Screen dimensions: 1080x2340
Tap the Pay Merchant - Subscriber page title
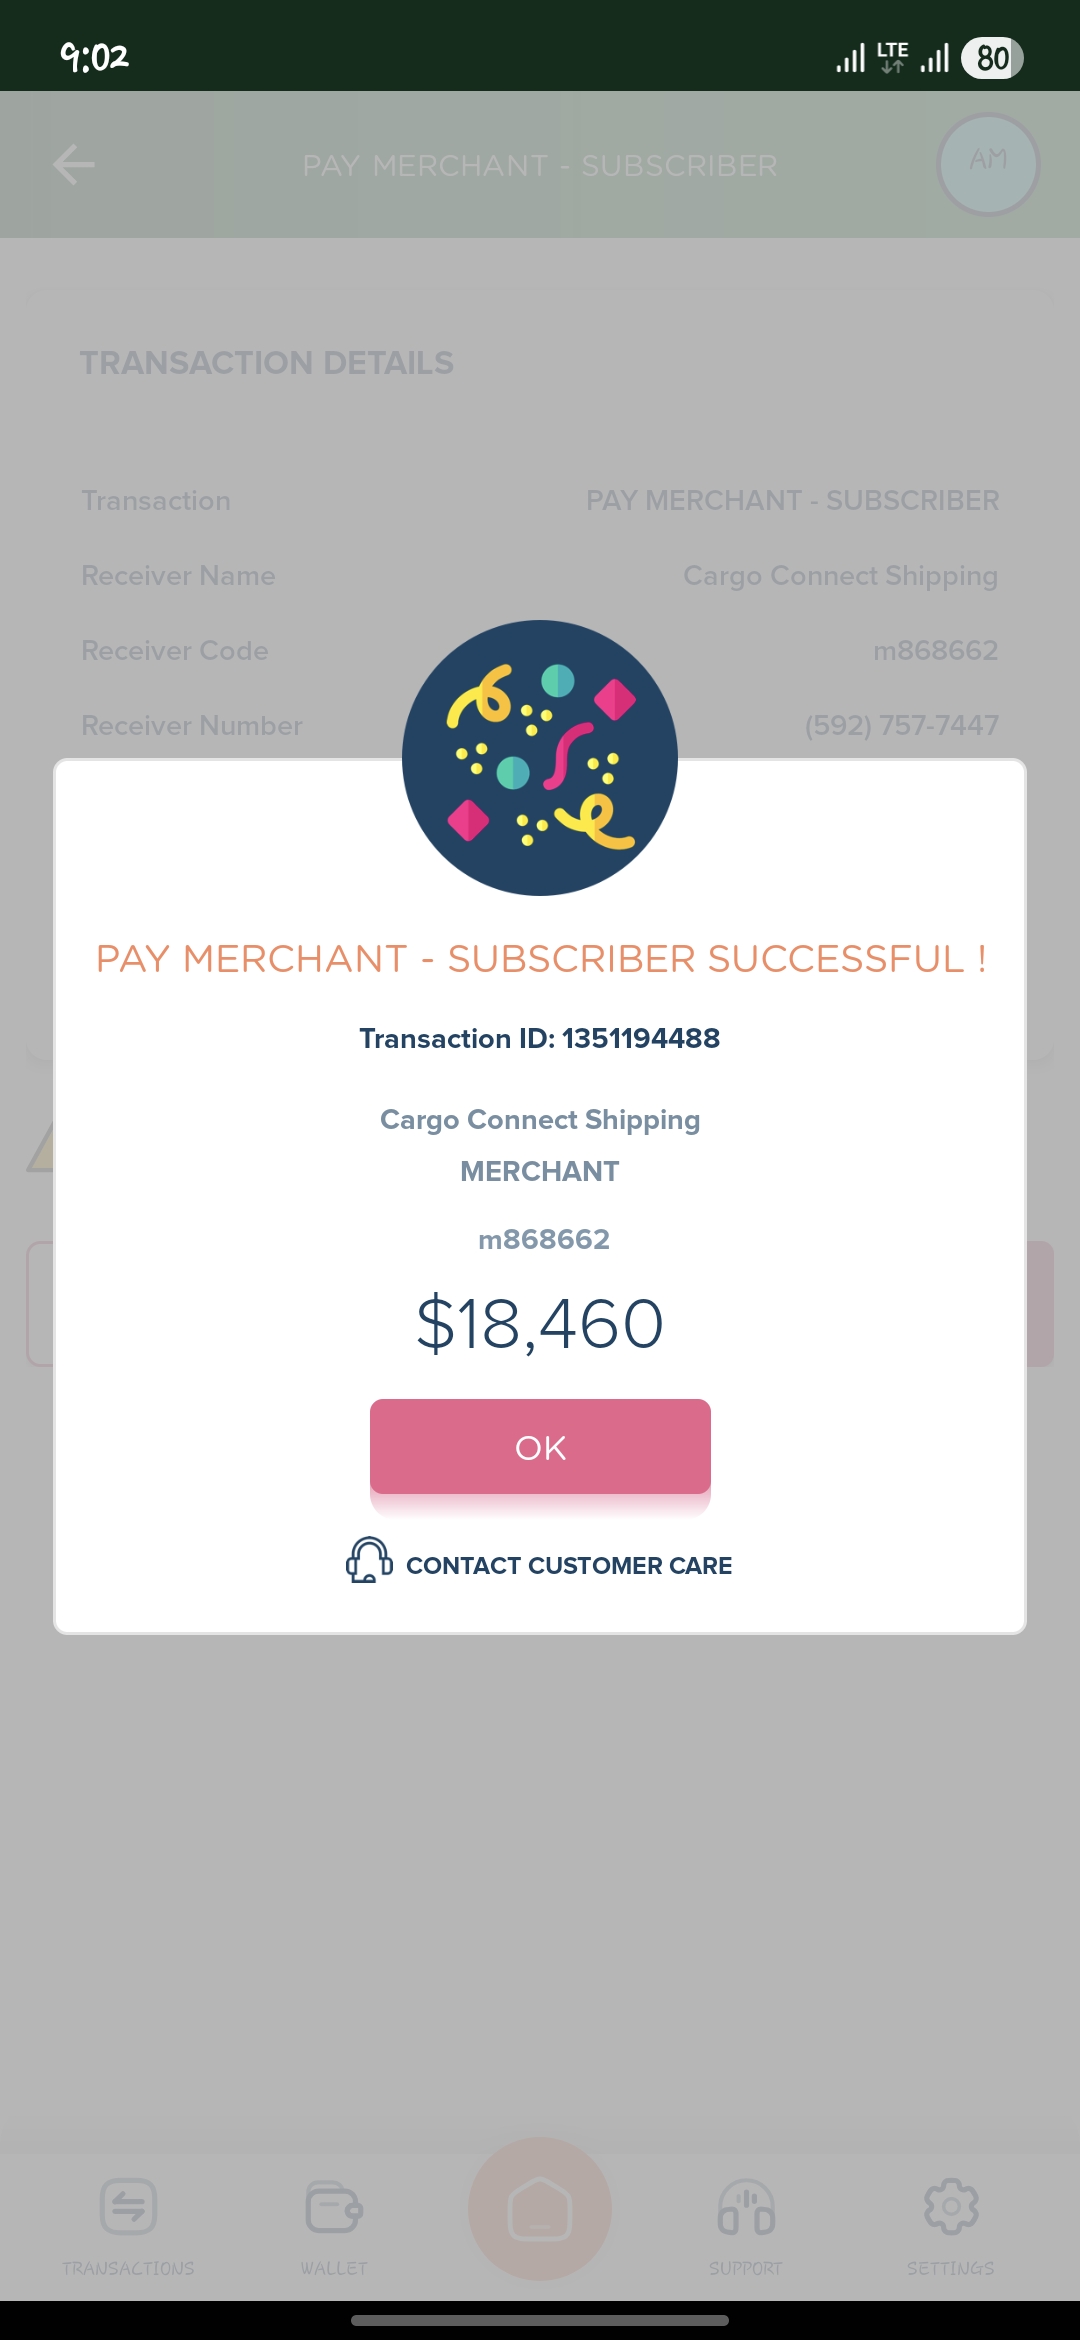tap(540, 165)
